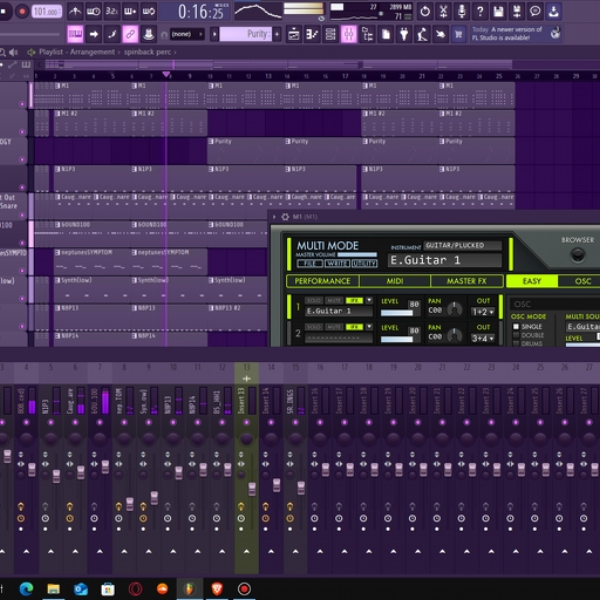Toggle the metronome icon
The image size is (600, 600).
click(75, 11)
